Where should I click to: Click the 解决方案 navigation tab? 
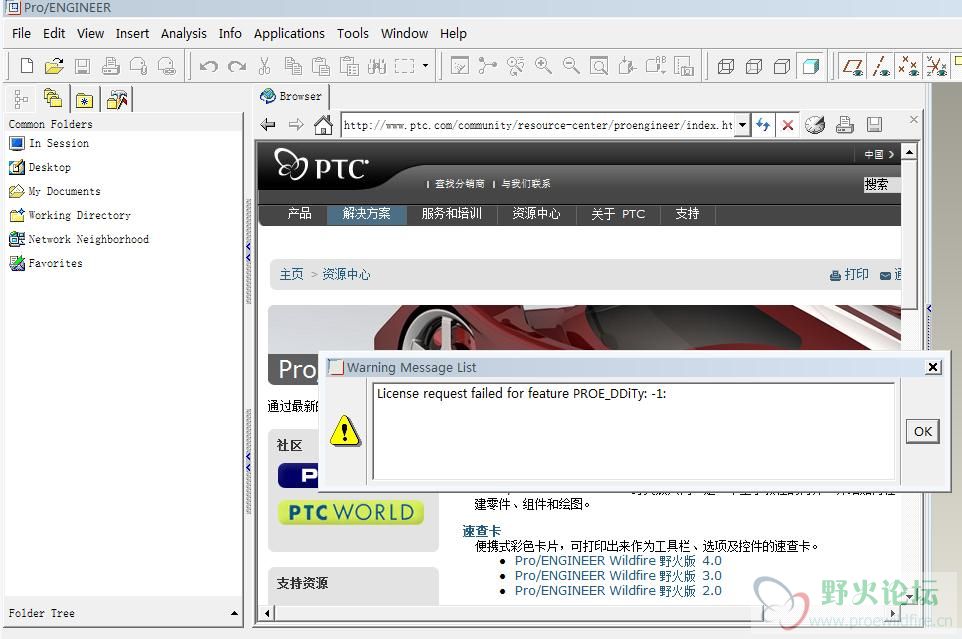coord(366,213)
